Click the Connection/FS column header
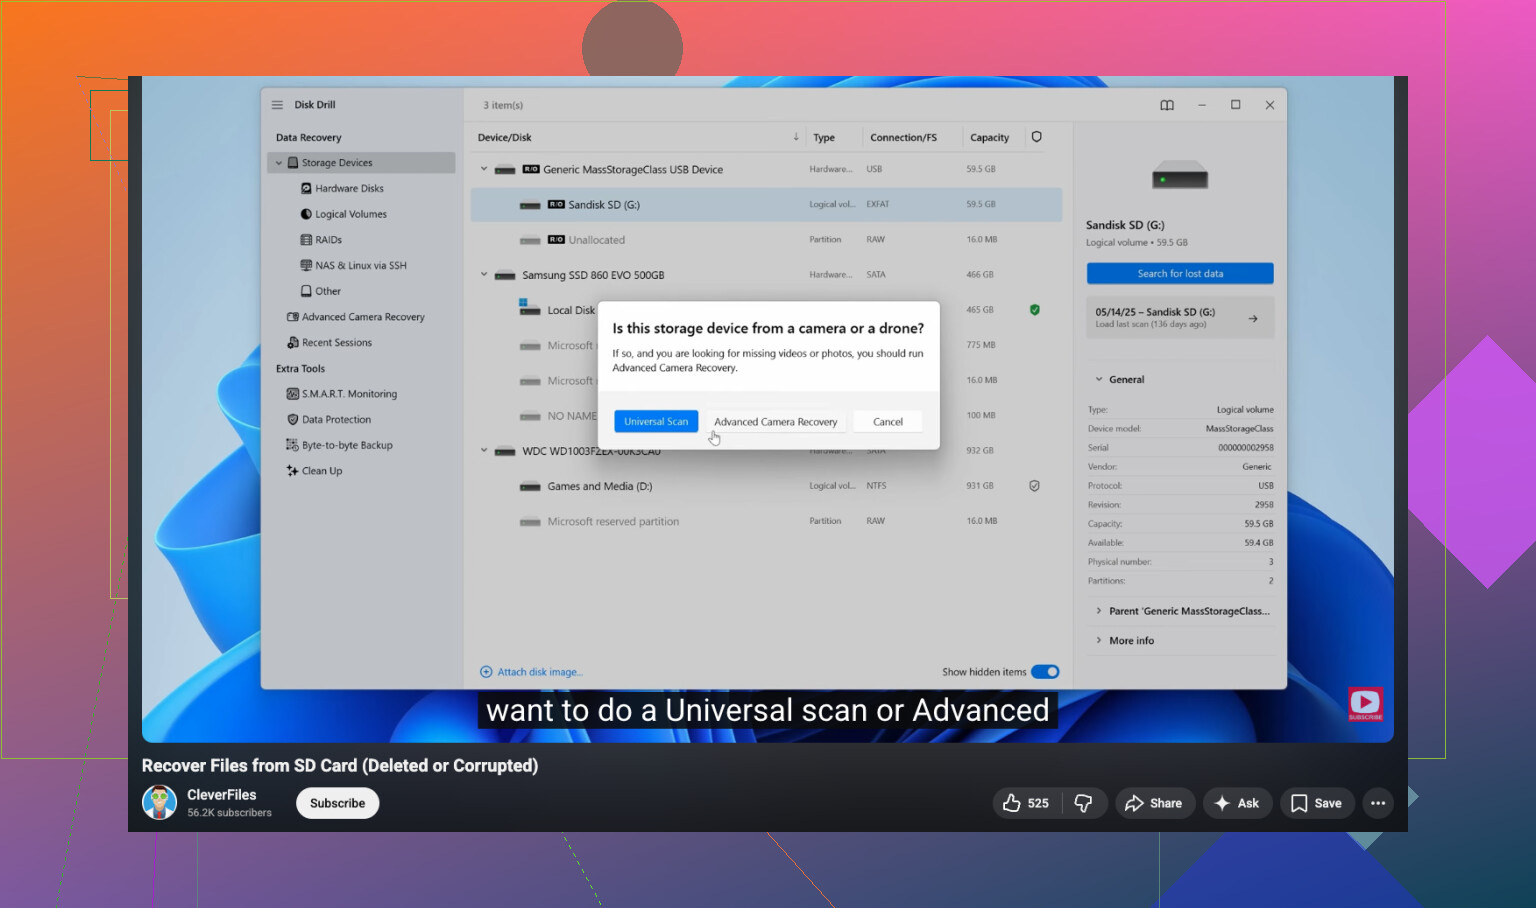This screenshot has height=908, width=1536. click(x=903, y=138)
